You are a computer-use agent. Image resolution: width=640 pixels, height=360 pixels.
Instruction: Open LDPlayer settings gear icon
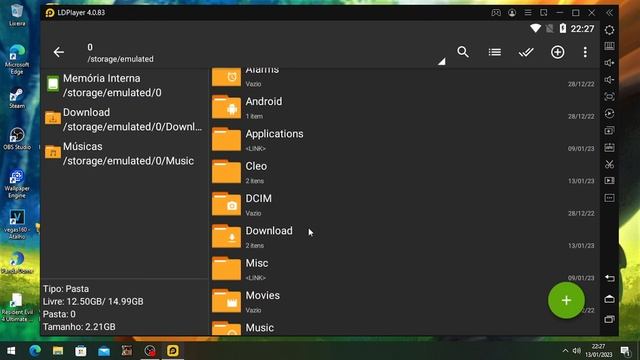(x=609, y=30)
